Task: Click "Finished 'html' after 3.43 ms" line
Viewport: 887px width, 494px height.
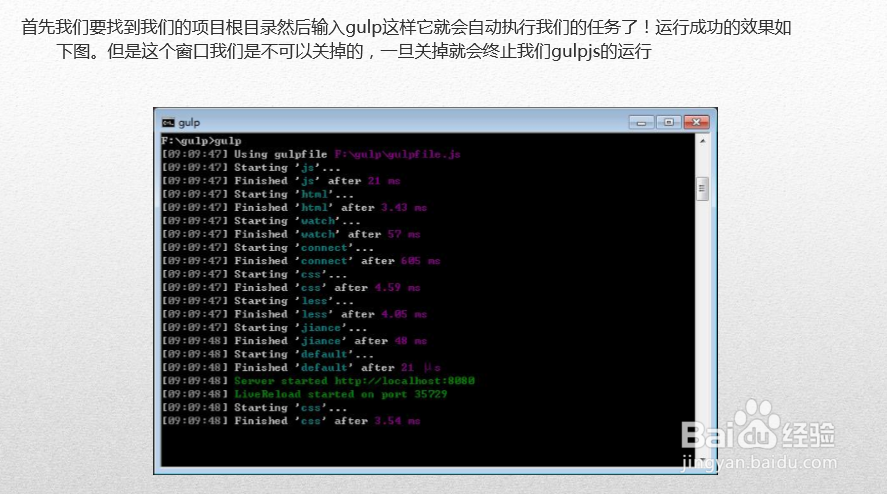Action: coord(294,208)
